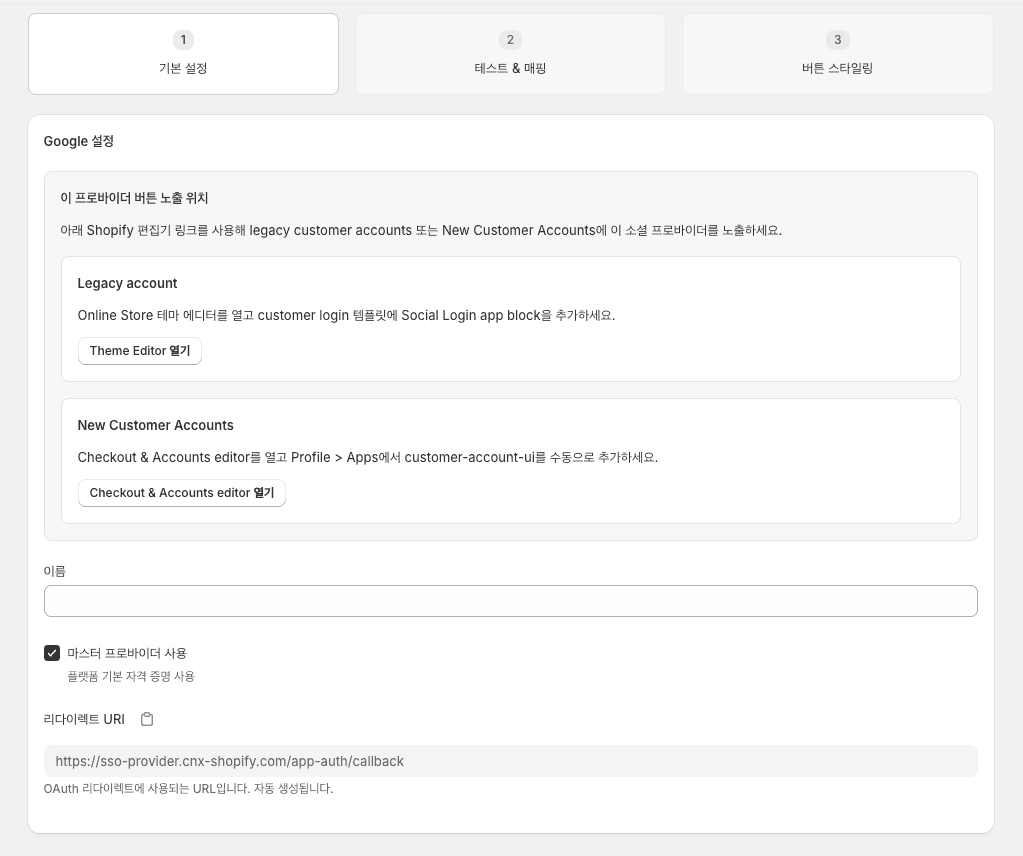Go to the 버튼 스타일링 tab
The width and height of the screenshot is (1023, 856).
(837, 68)
